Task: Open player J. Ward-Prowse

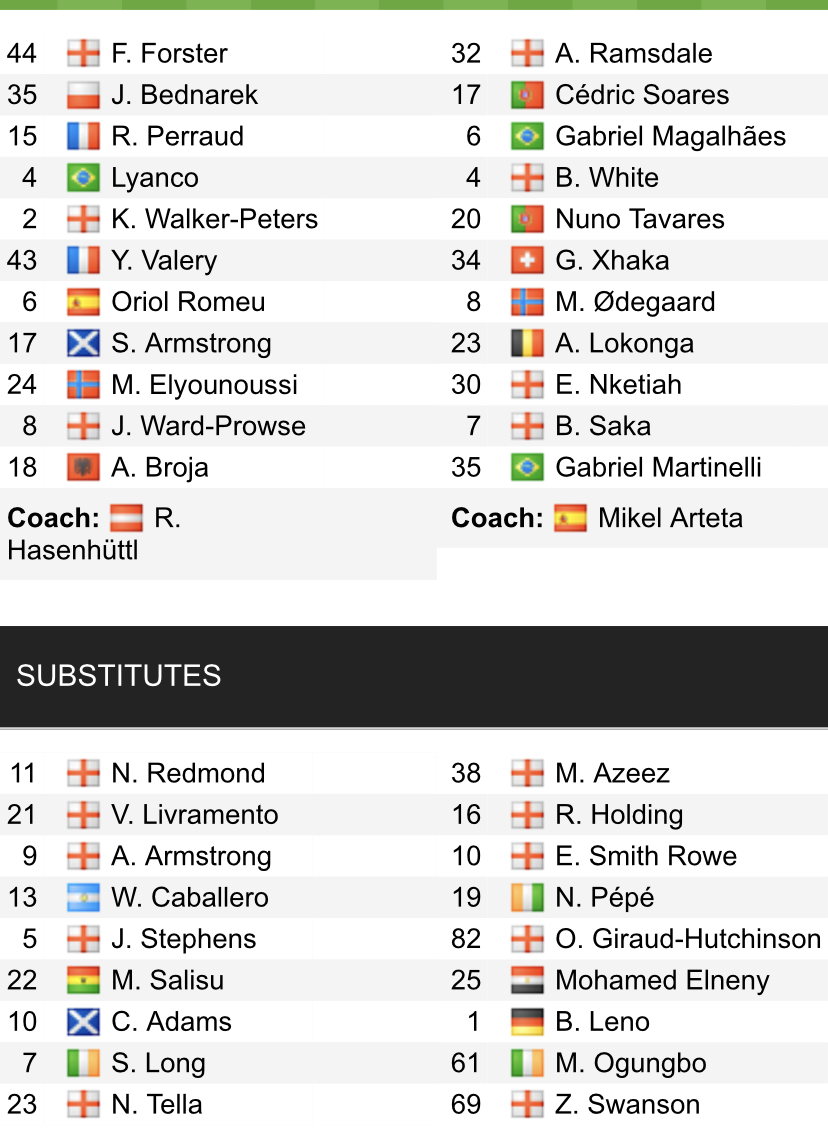Action: [208, 426]
